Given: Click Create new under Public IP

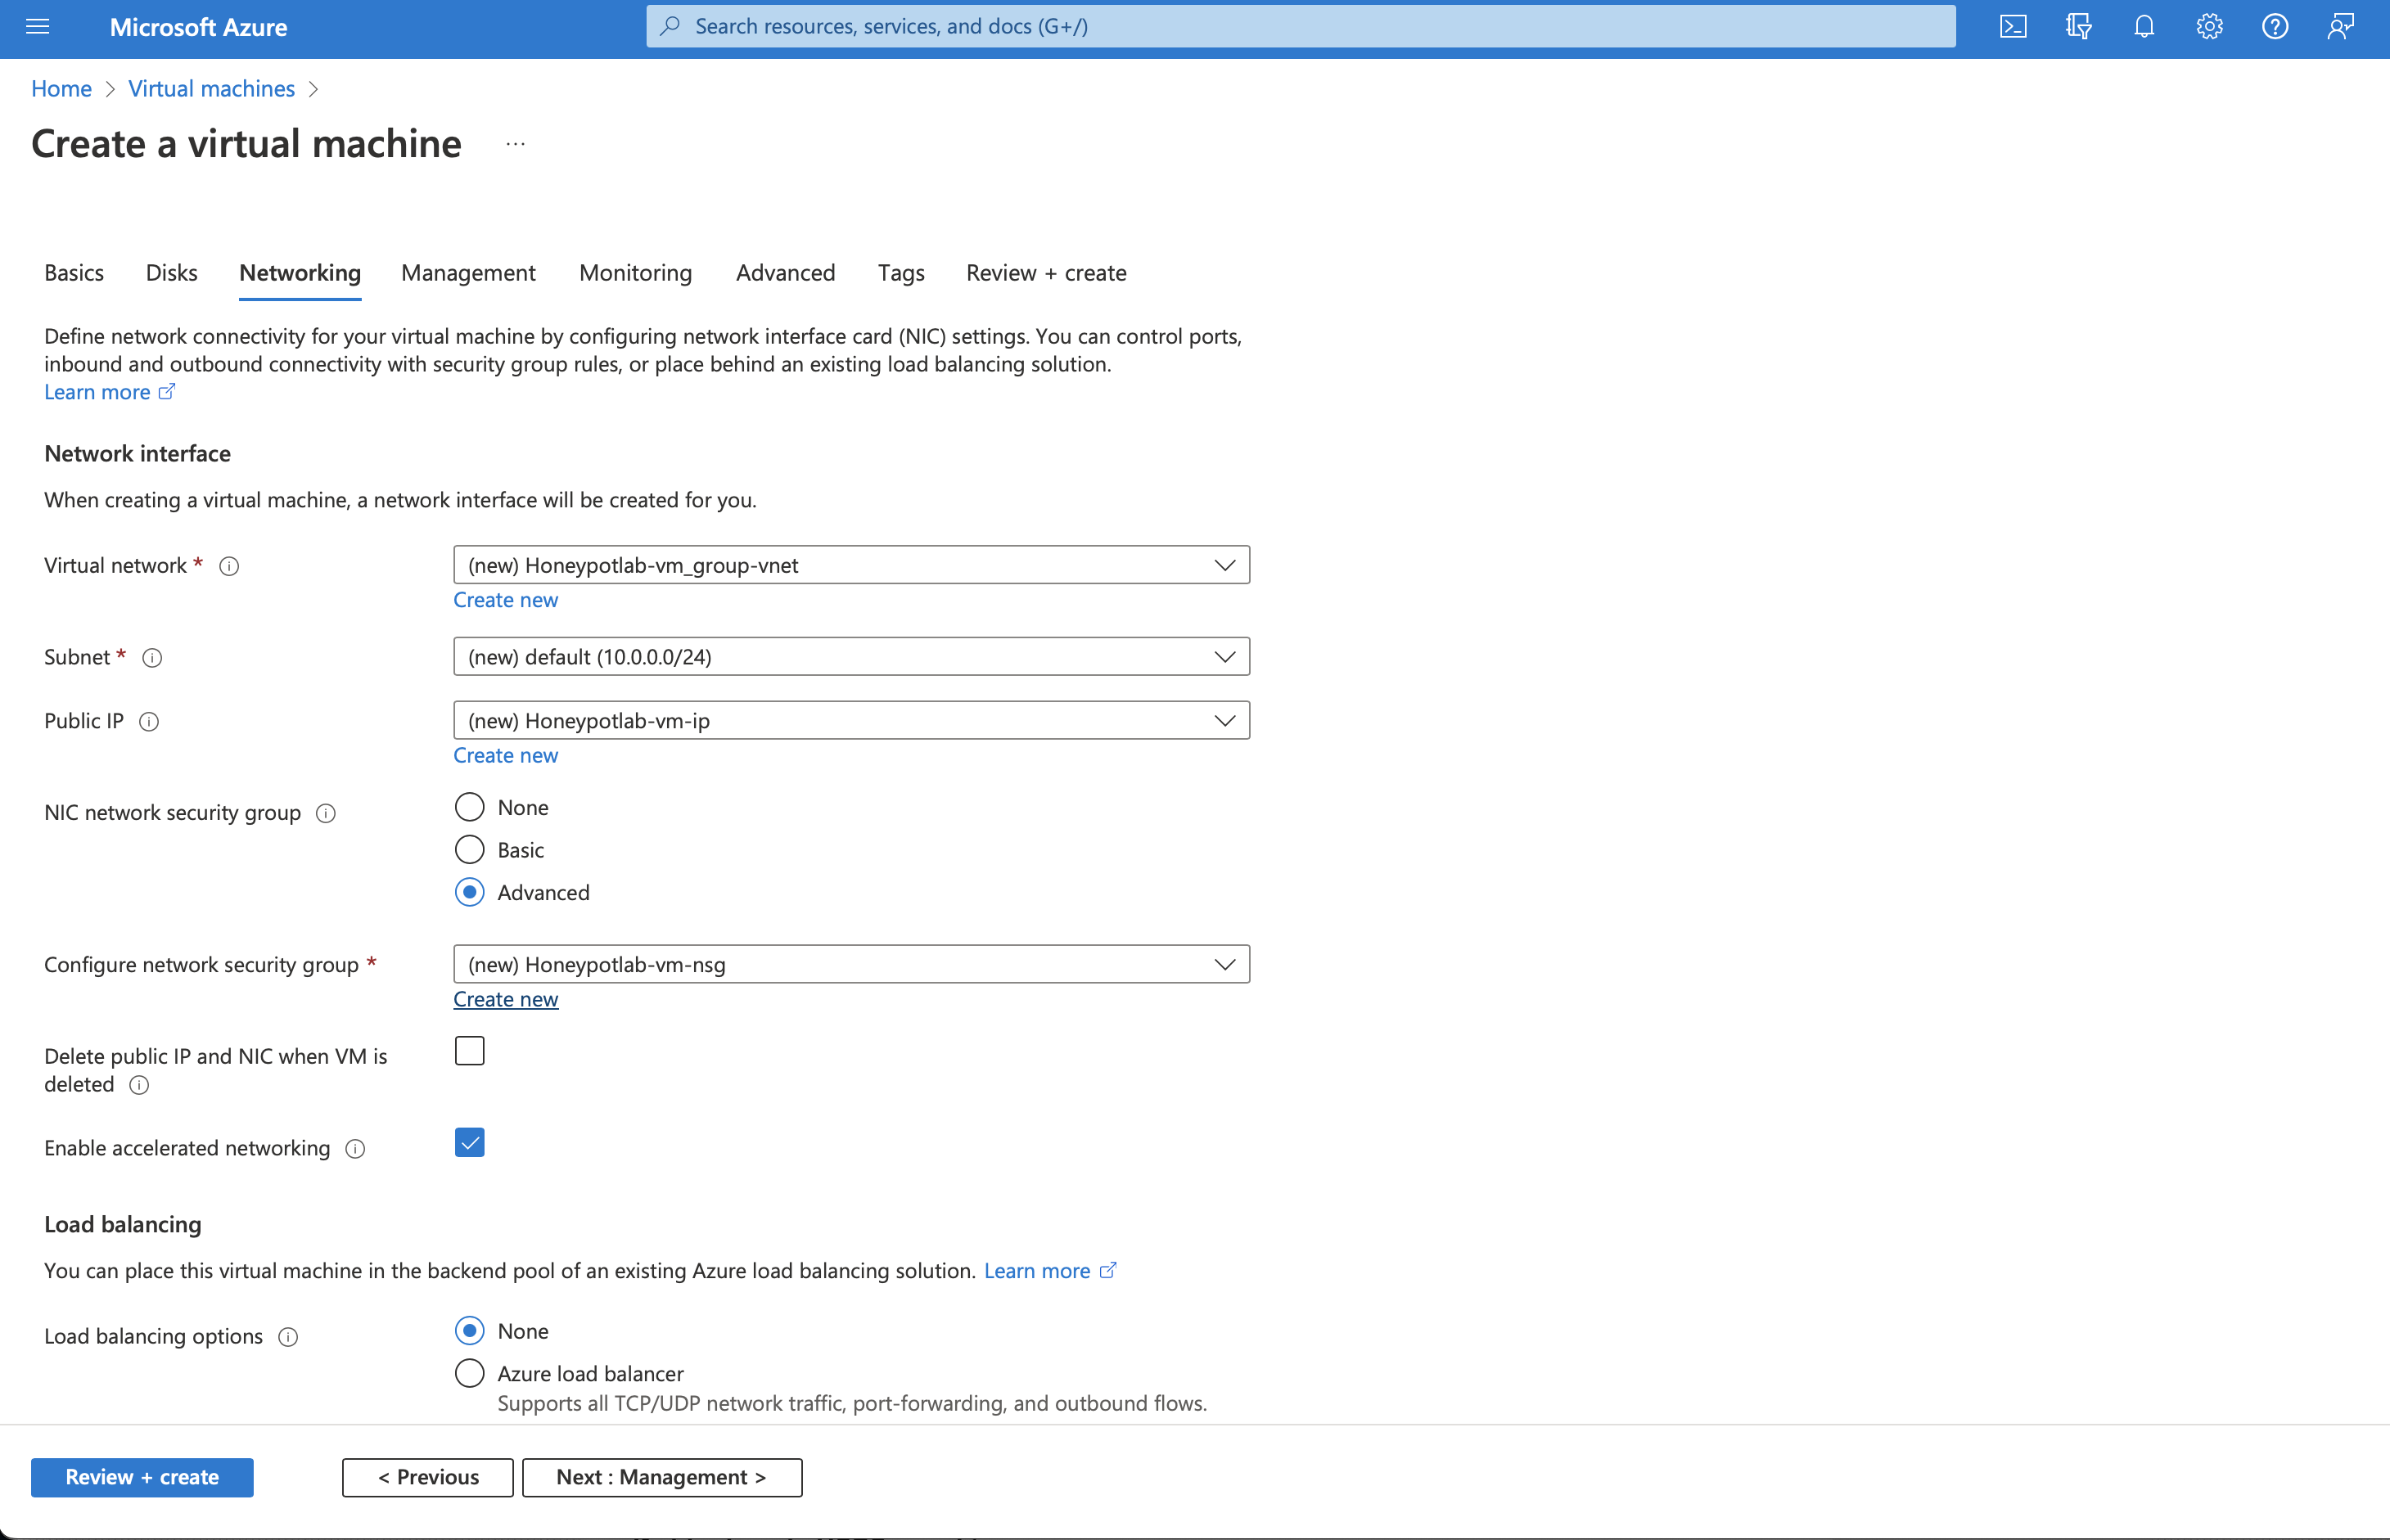Looking at the screenshot, I should pyautogui.click(x=506, y=756).
